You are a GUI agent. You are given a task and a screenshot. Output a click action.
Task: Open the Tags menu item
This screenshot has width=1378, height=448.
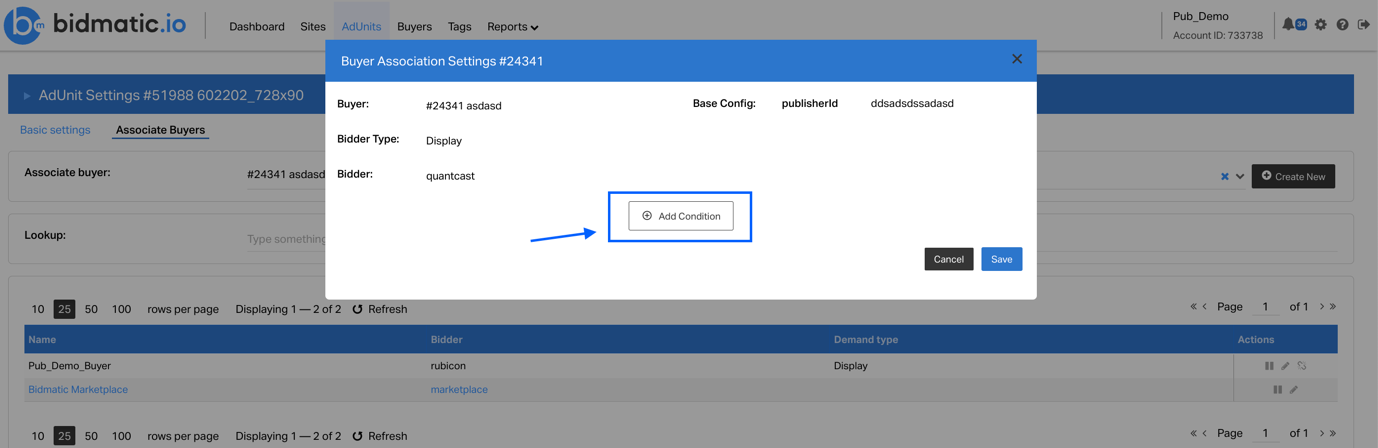point(460,27)
